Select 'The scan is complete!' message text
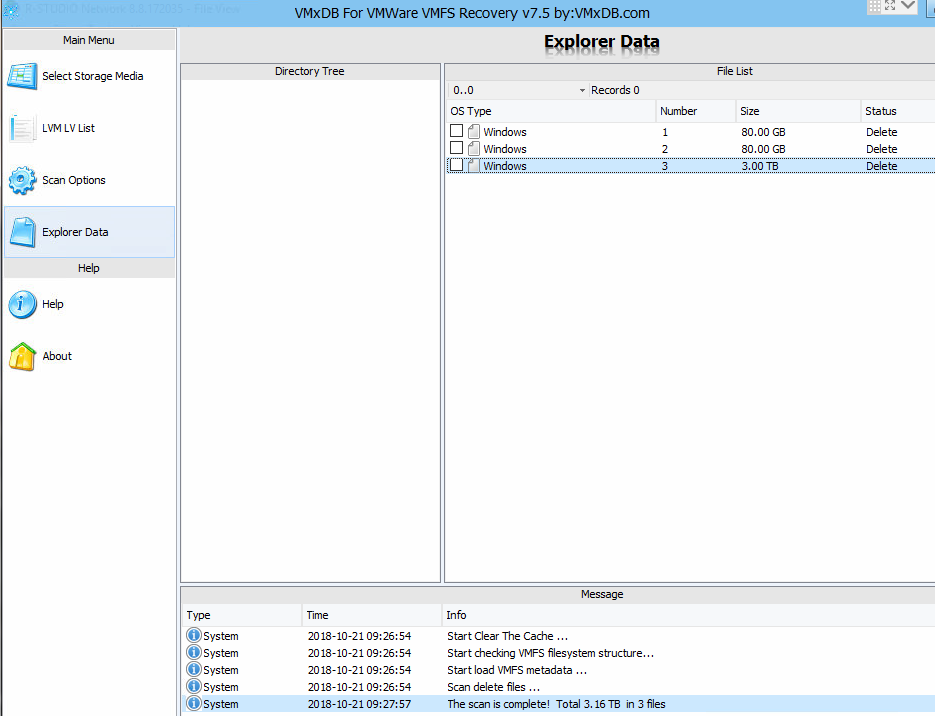935x716 pixels. 556,704
